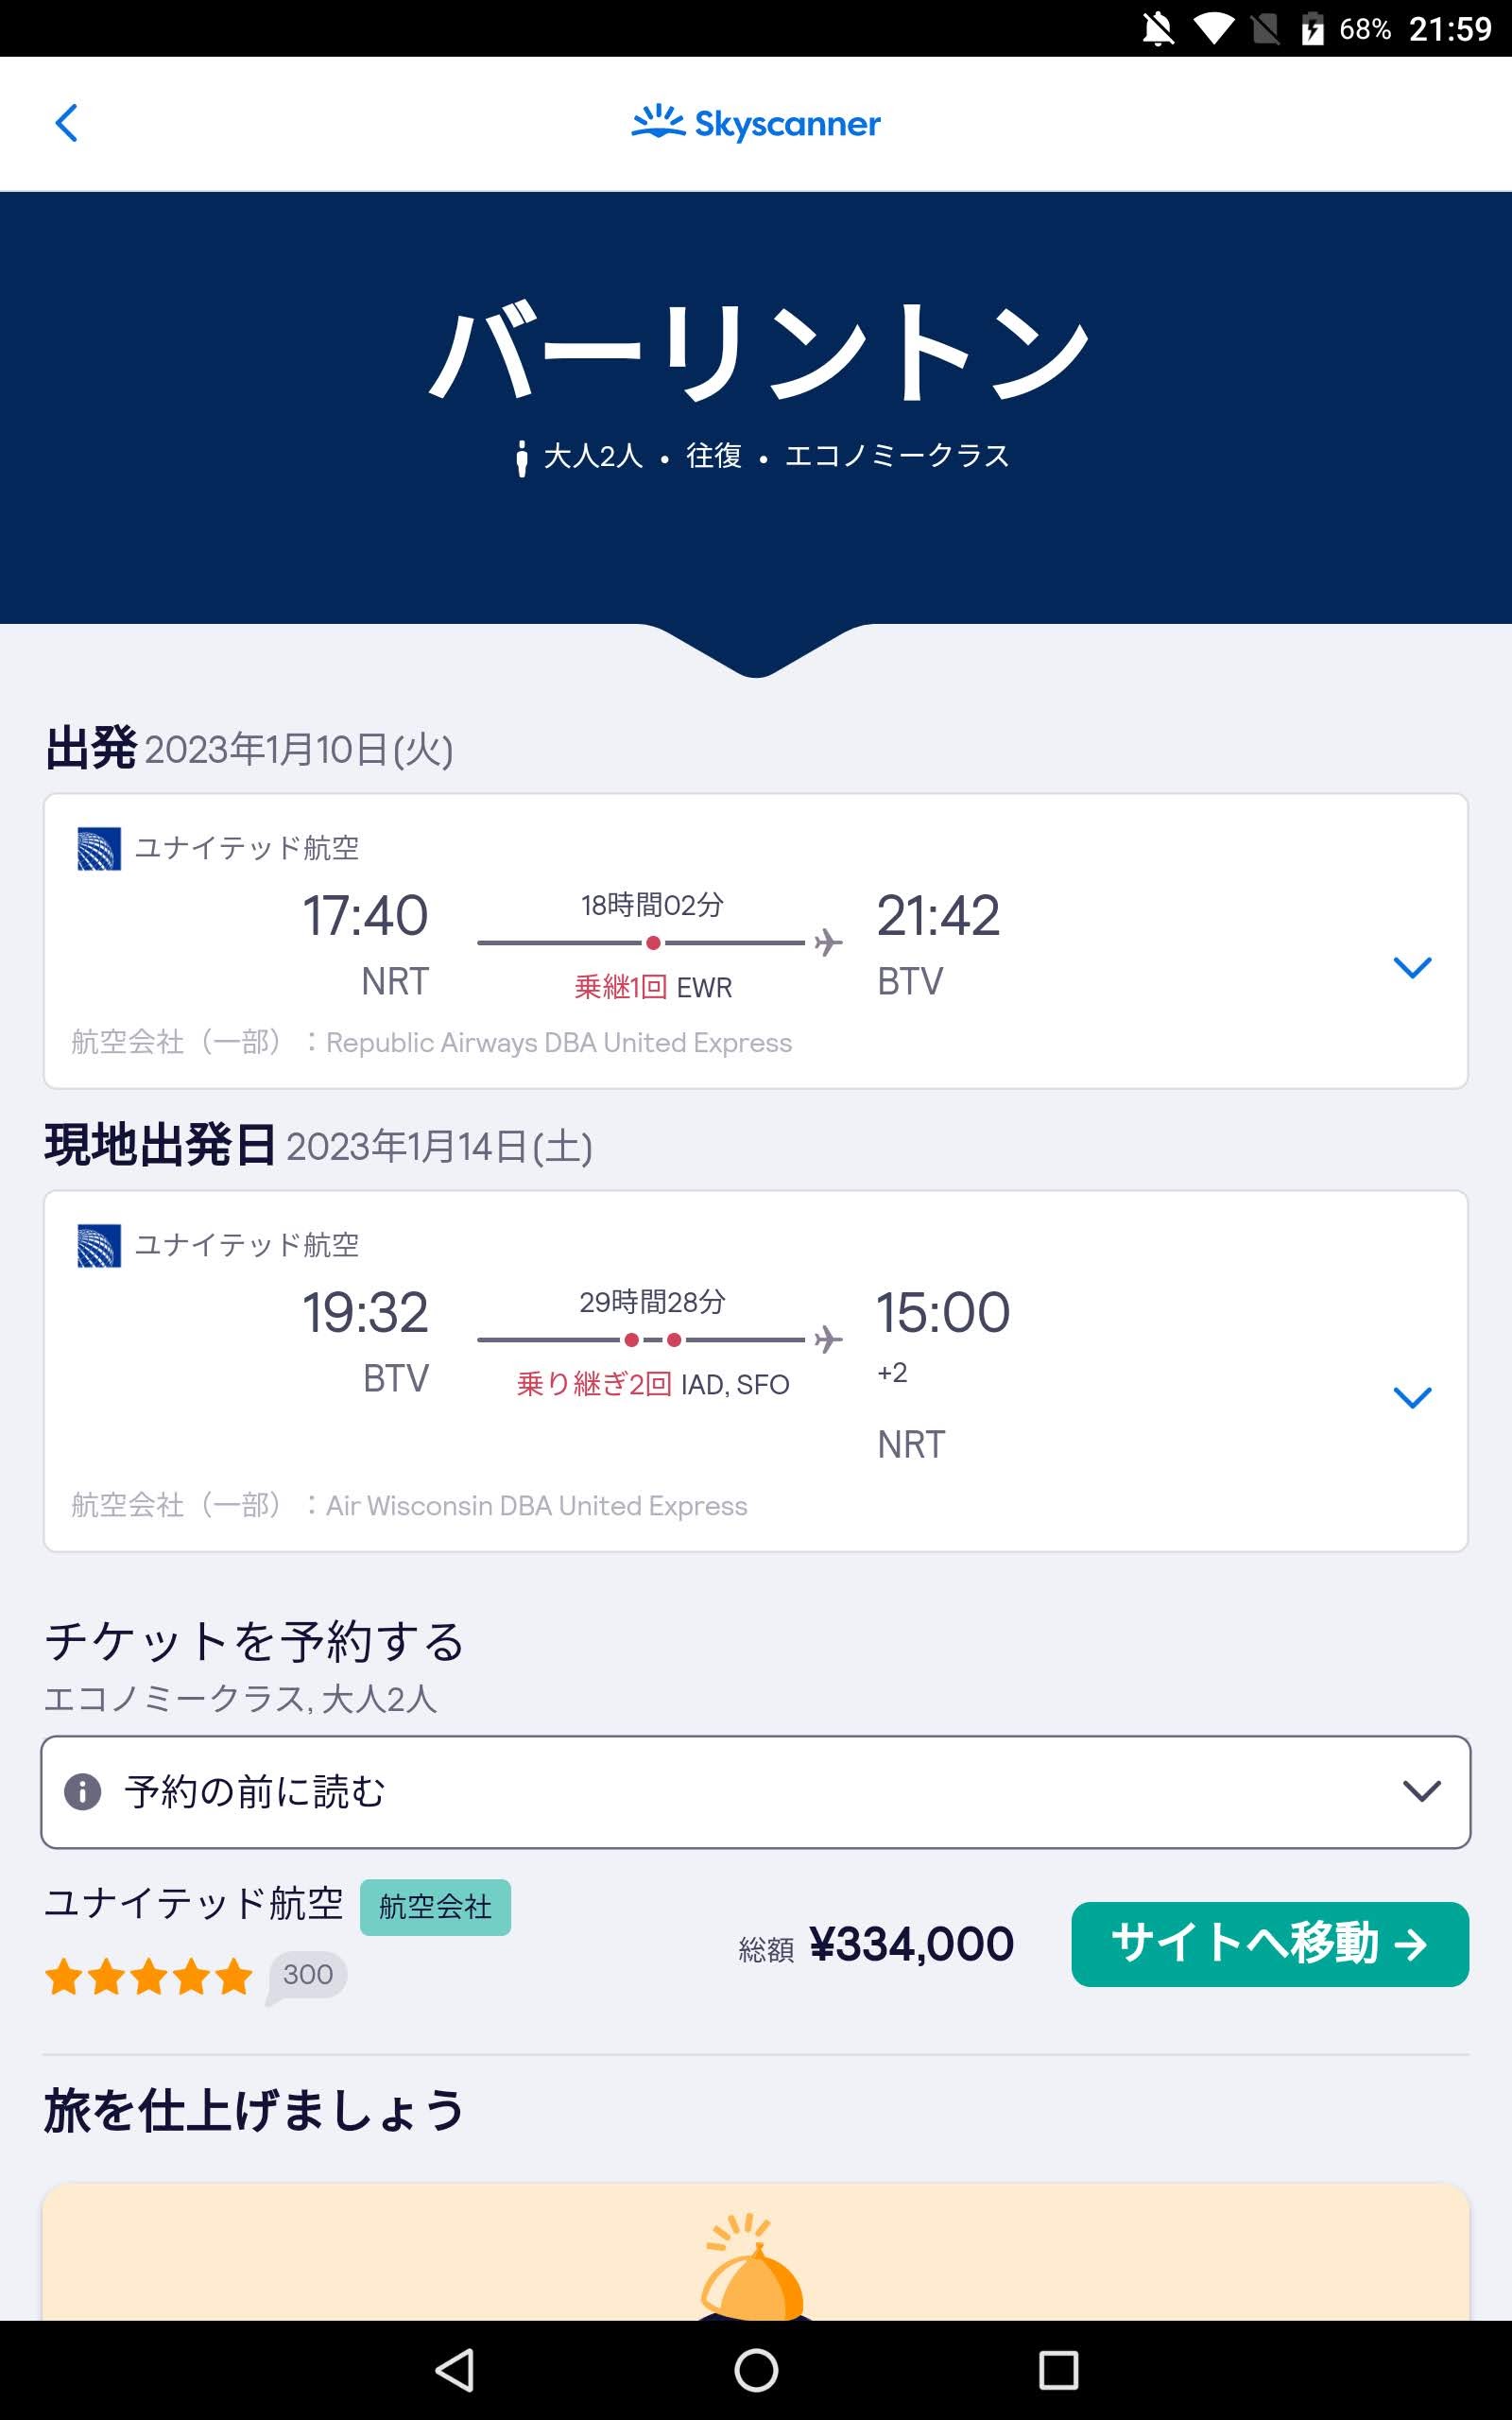Tap the 300 reviews count bubble
The width and height of the screenshot is (1512, 2420).
coord(307,1975)
